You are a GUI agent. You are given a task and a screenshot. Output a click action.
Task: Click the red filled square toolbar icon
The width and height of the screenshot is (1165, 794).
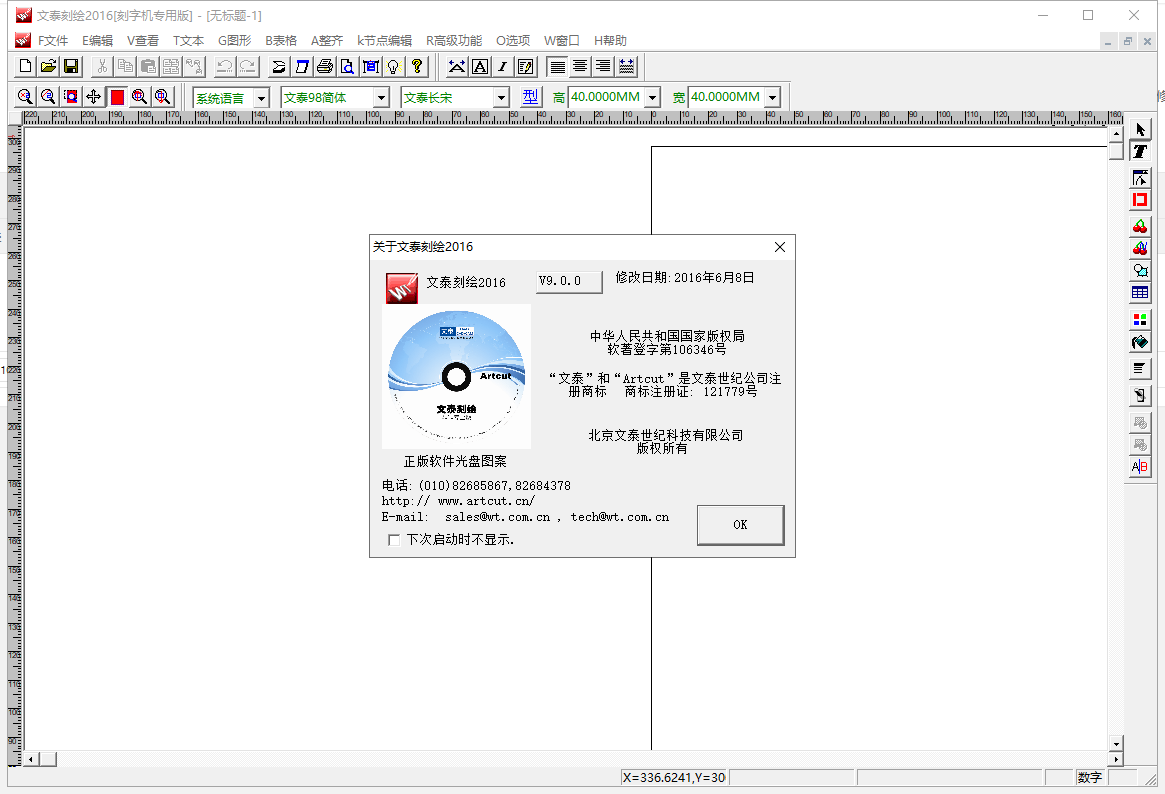click(x=117, y=97)
